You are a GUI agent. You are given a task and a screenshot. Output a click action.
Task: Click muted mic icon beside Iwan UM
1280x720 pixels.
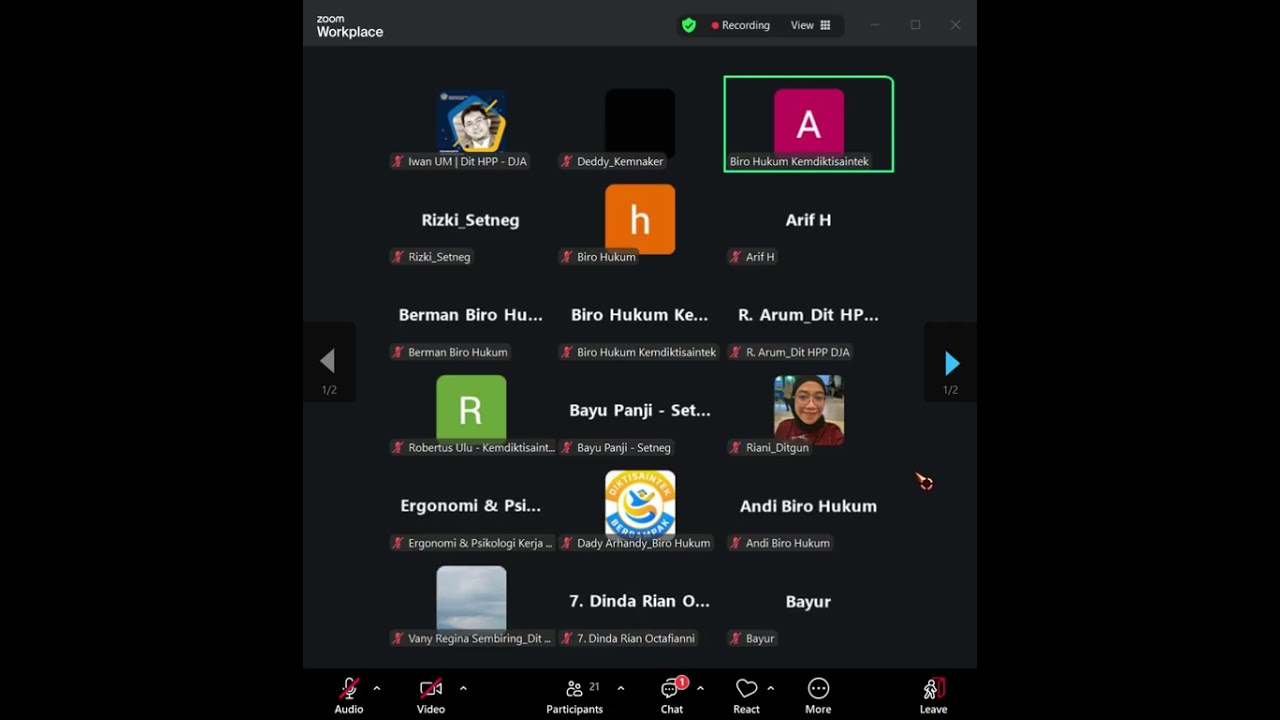pos(398,161)
